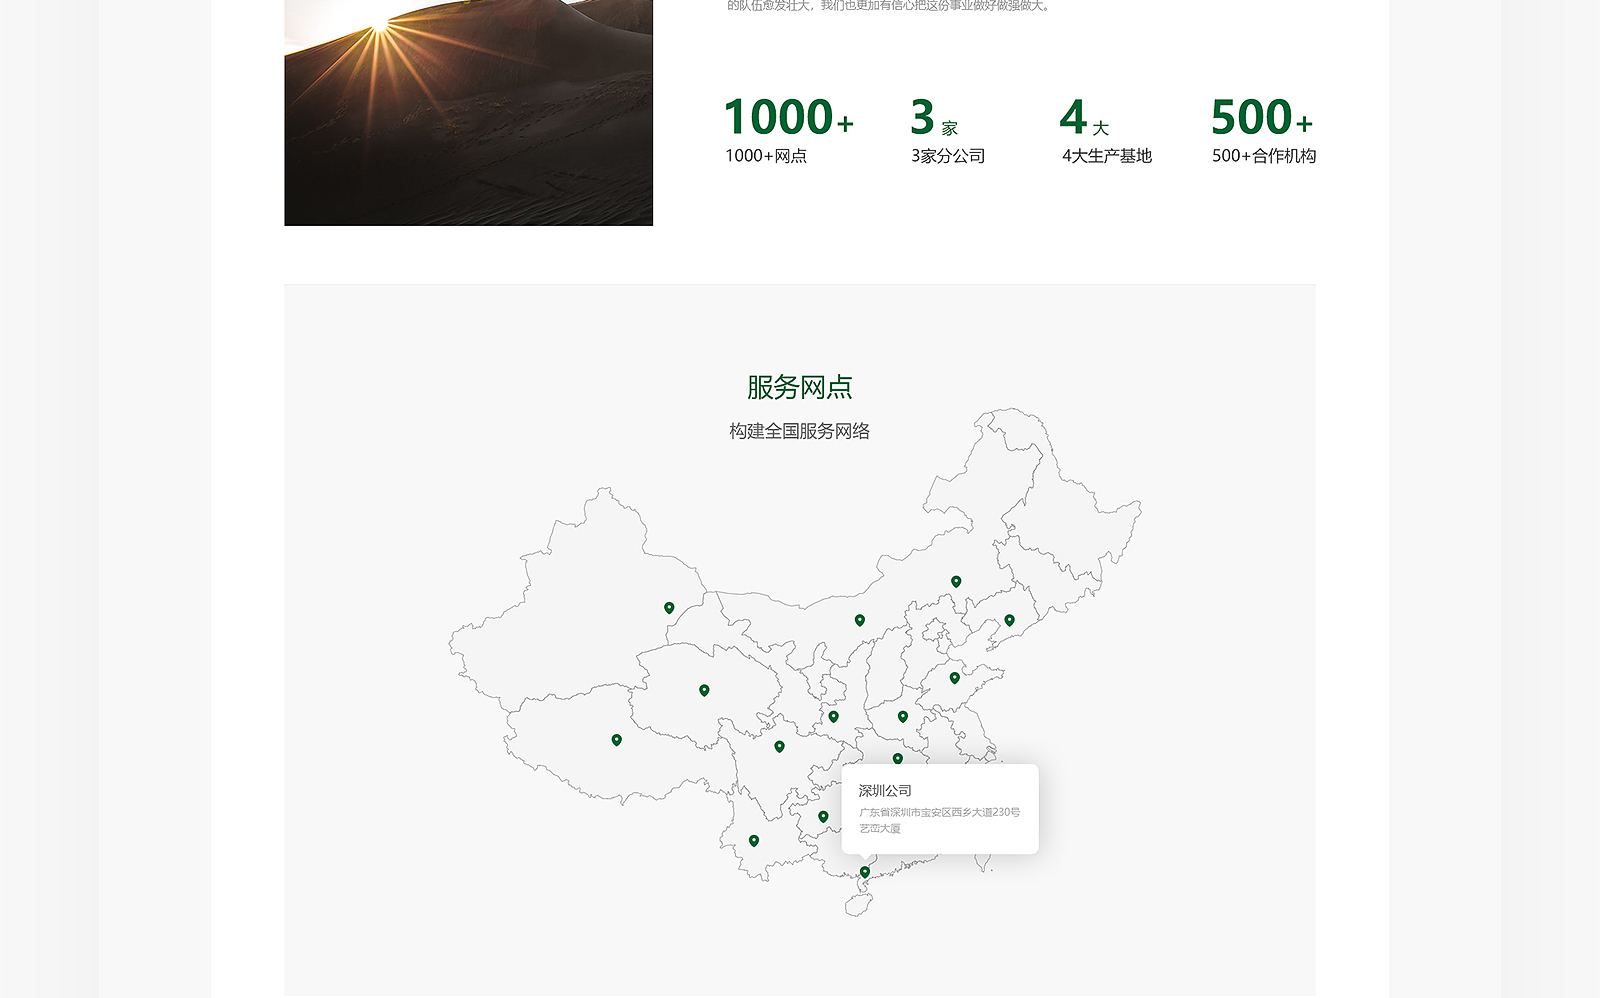The image size is (1600, 998).
Task: Click the 1000+网点 label
Action: [x=766, y=156]
